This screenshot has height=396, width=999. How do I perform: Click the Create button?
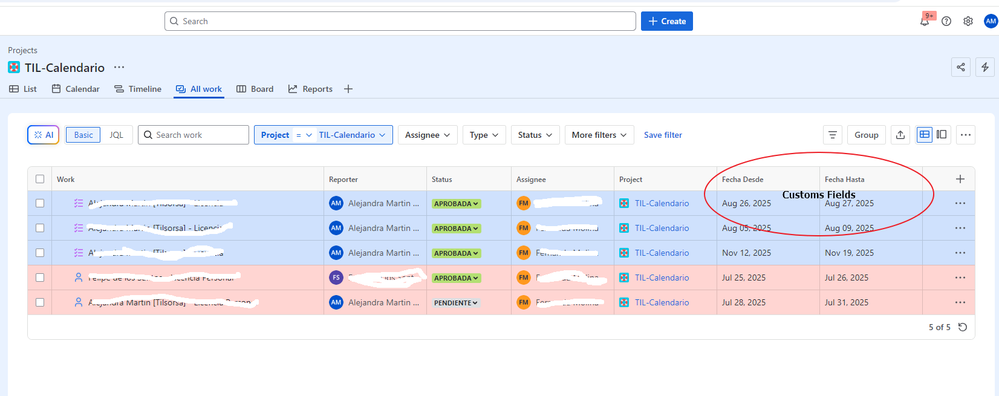coord(666,21)
